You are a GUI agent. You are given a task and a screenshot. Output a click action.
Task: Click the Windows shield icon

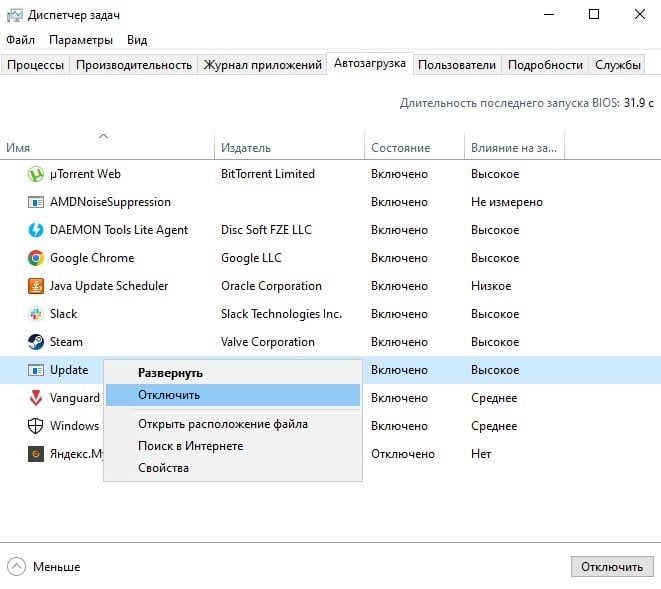pos(35,426)
